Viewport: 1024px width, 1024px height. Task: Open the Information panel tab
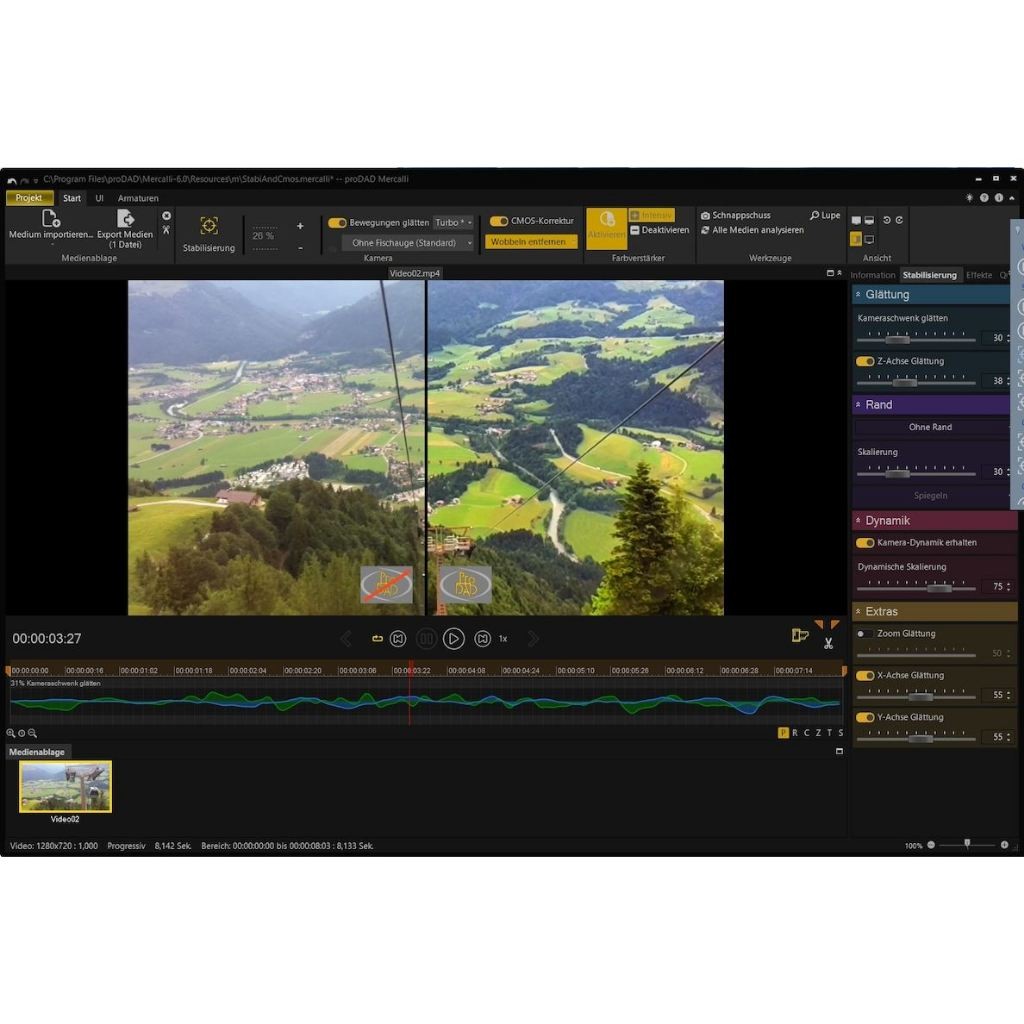pyautogui.click(x=872, y=275)
